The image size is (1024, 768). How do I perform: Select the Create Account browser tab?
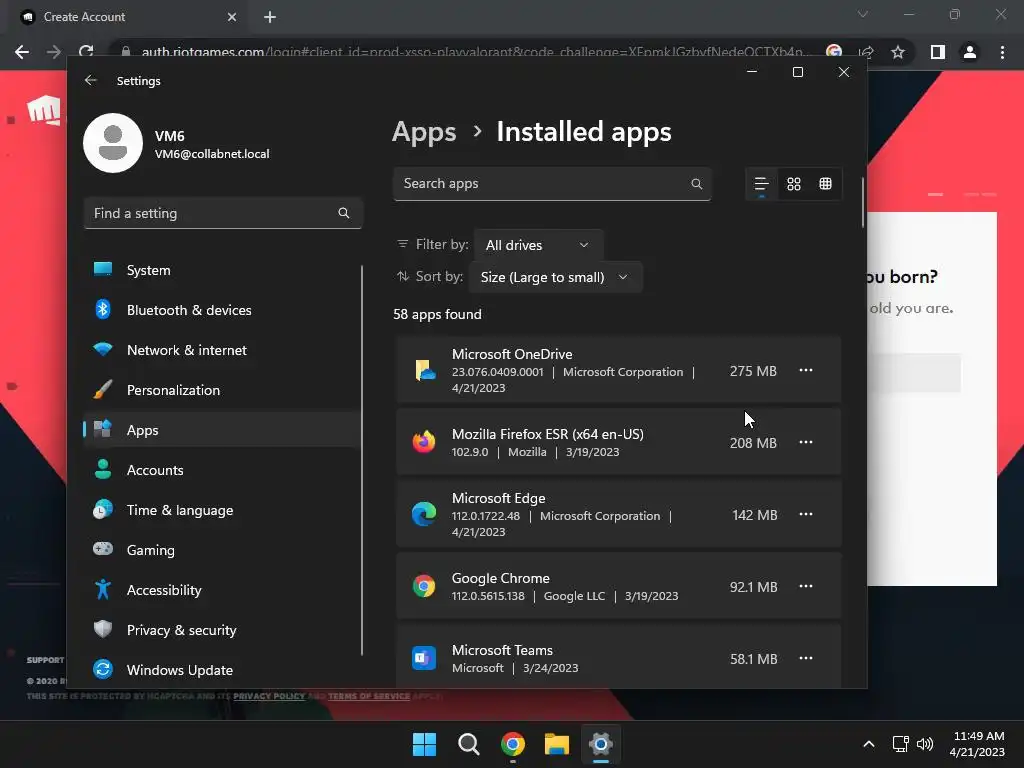point(129,17)
